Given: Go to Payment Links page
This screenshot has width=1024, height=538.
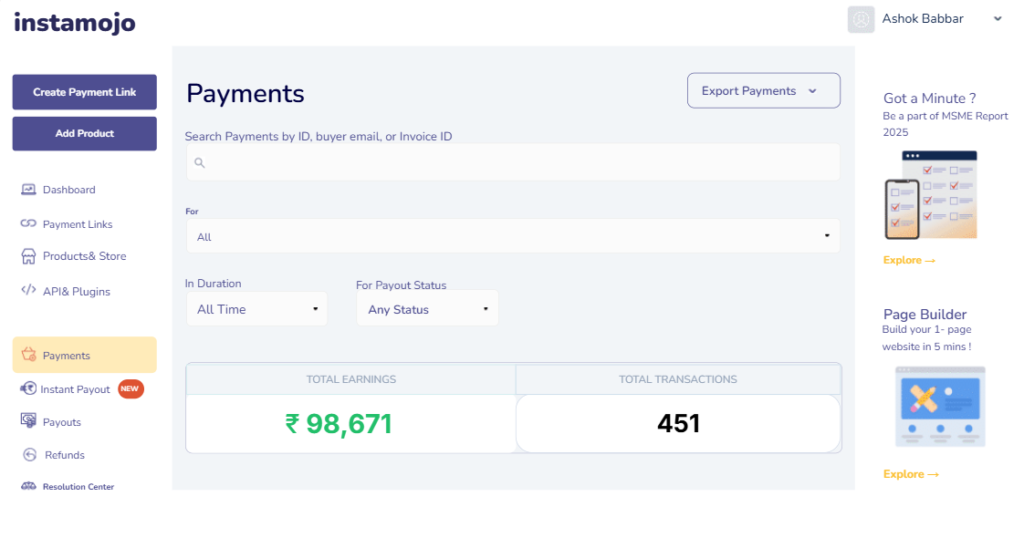Looking at the screenshot, I should [x=77, y=224].
